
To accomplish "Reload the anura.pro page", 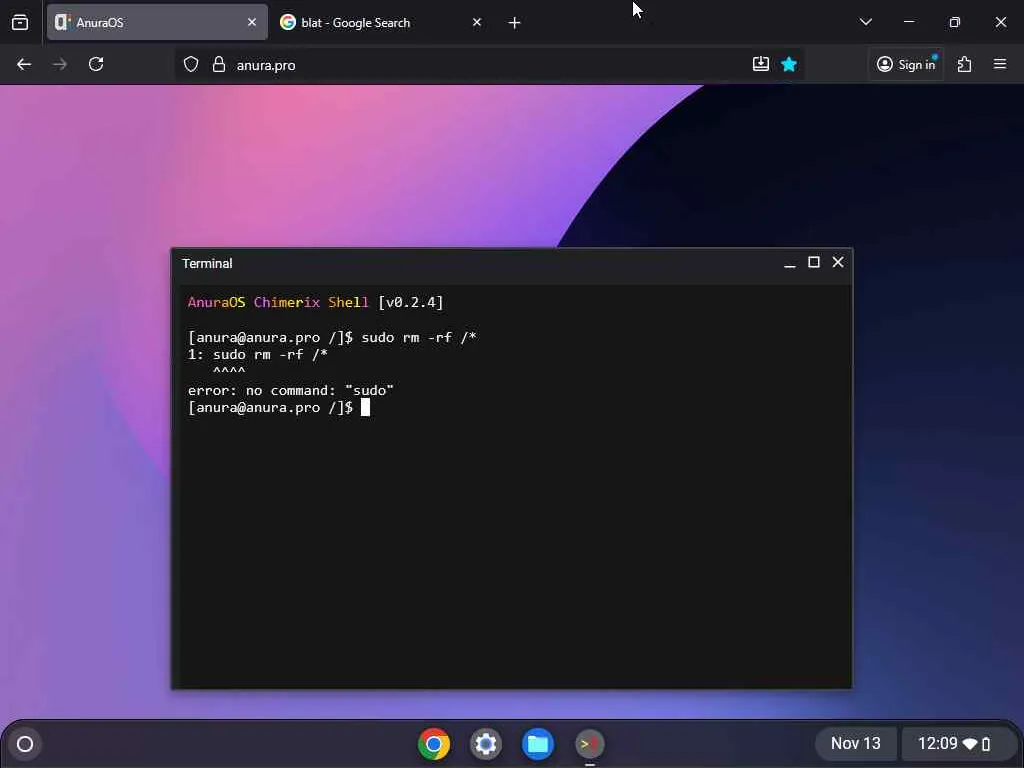I will (x=96, y=64).
